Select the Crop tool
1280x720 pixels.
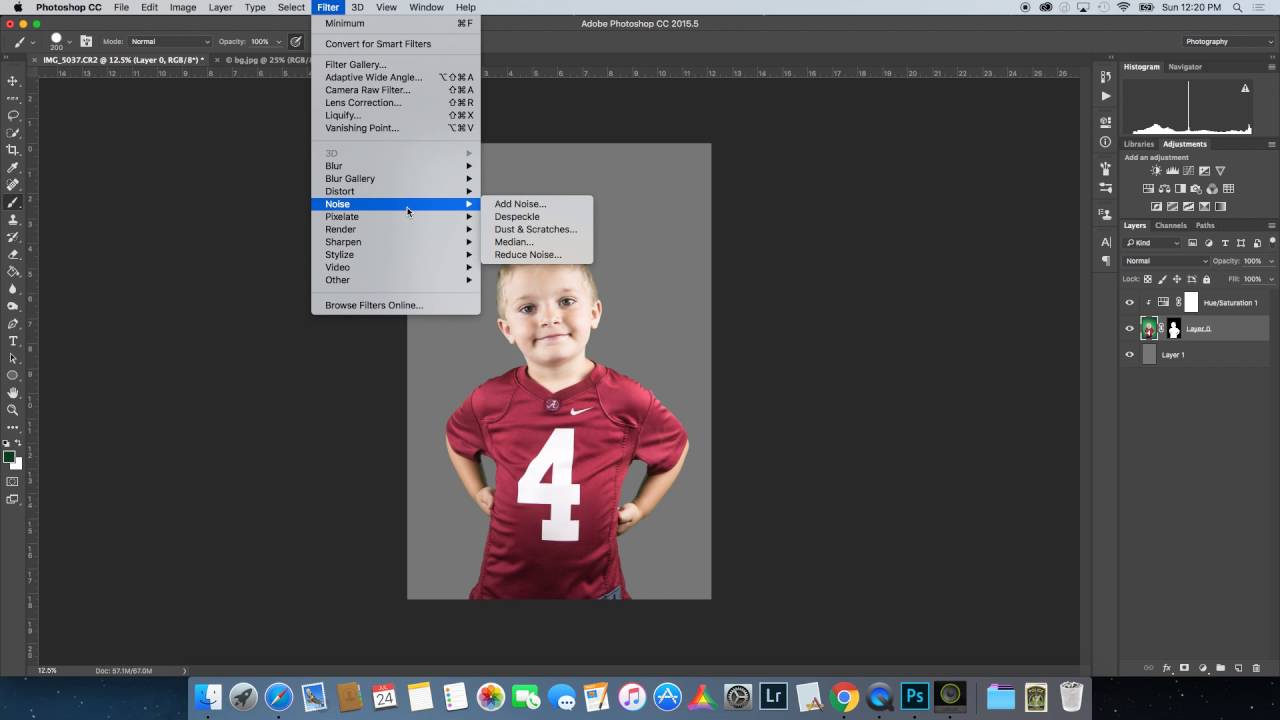tap(13, 150)
